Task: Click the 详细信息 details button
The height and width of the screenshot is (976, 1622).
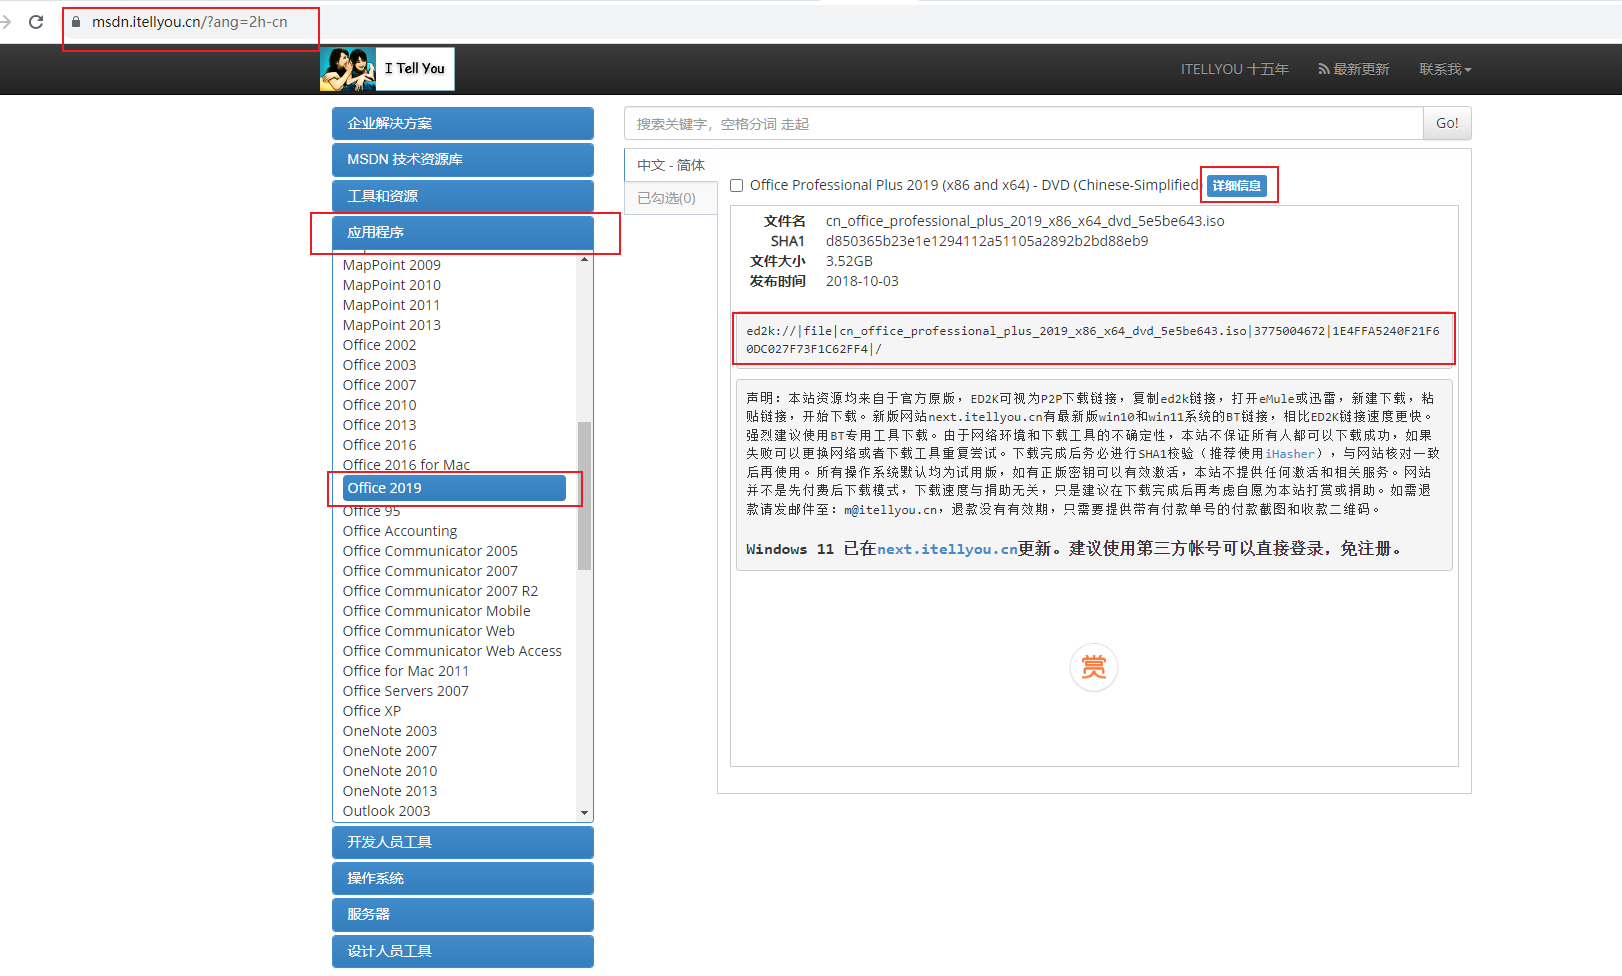Action: tap(1237, 185)
